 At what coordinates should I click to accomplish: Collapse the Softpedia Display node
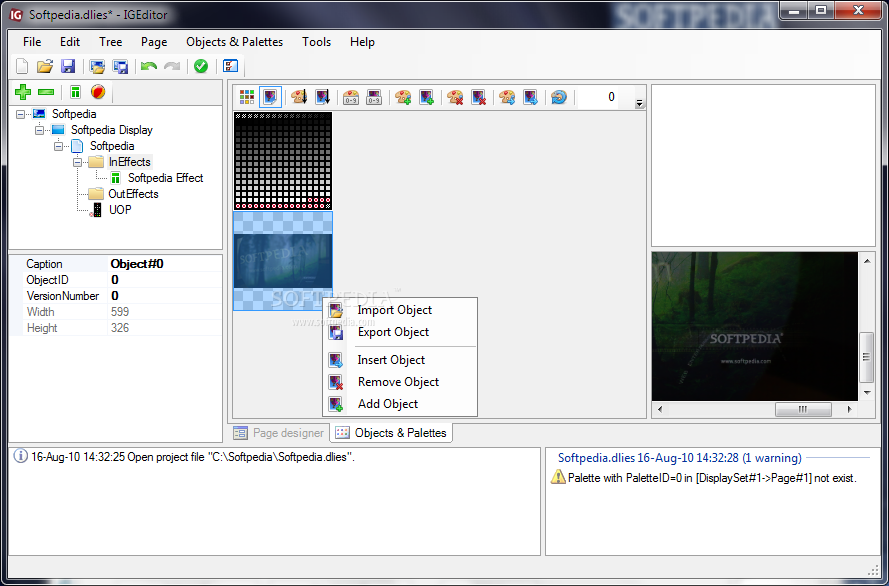click(39, 130)
